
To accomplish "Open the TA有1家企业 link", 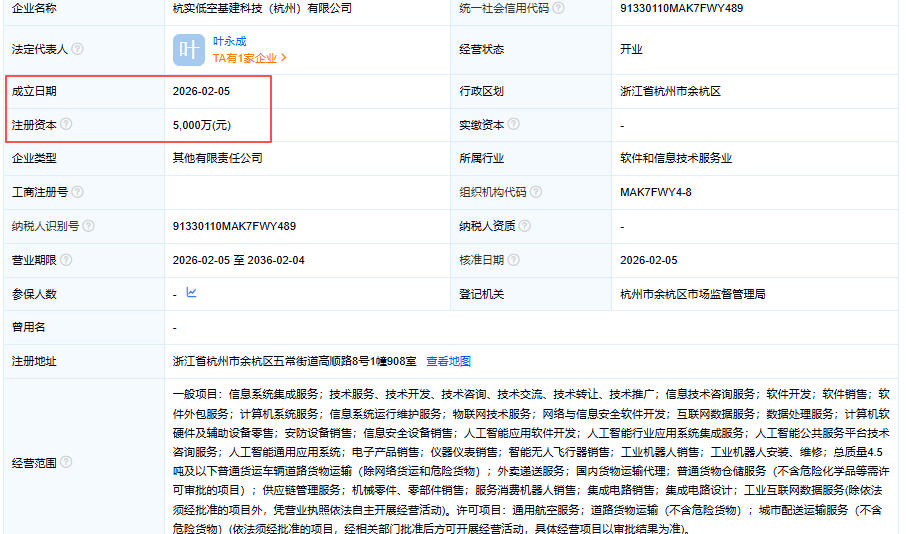I will point(250,58).
